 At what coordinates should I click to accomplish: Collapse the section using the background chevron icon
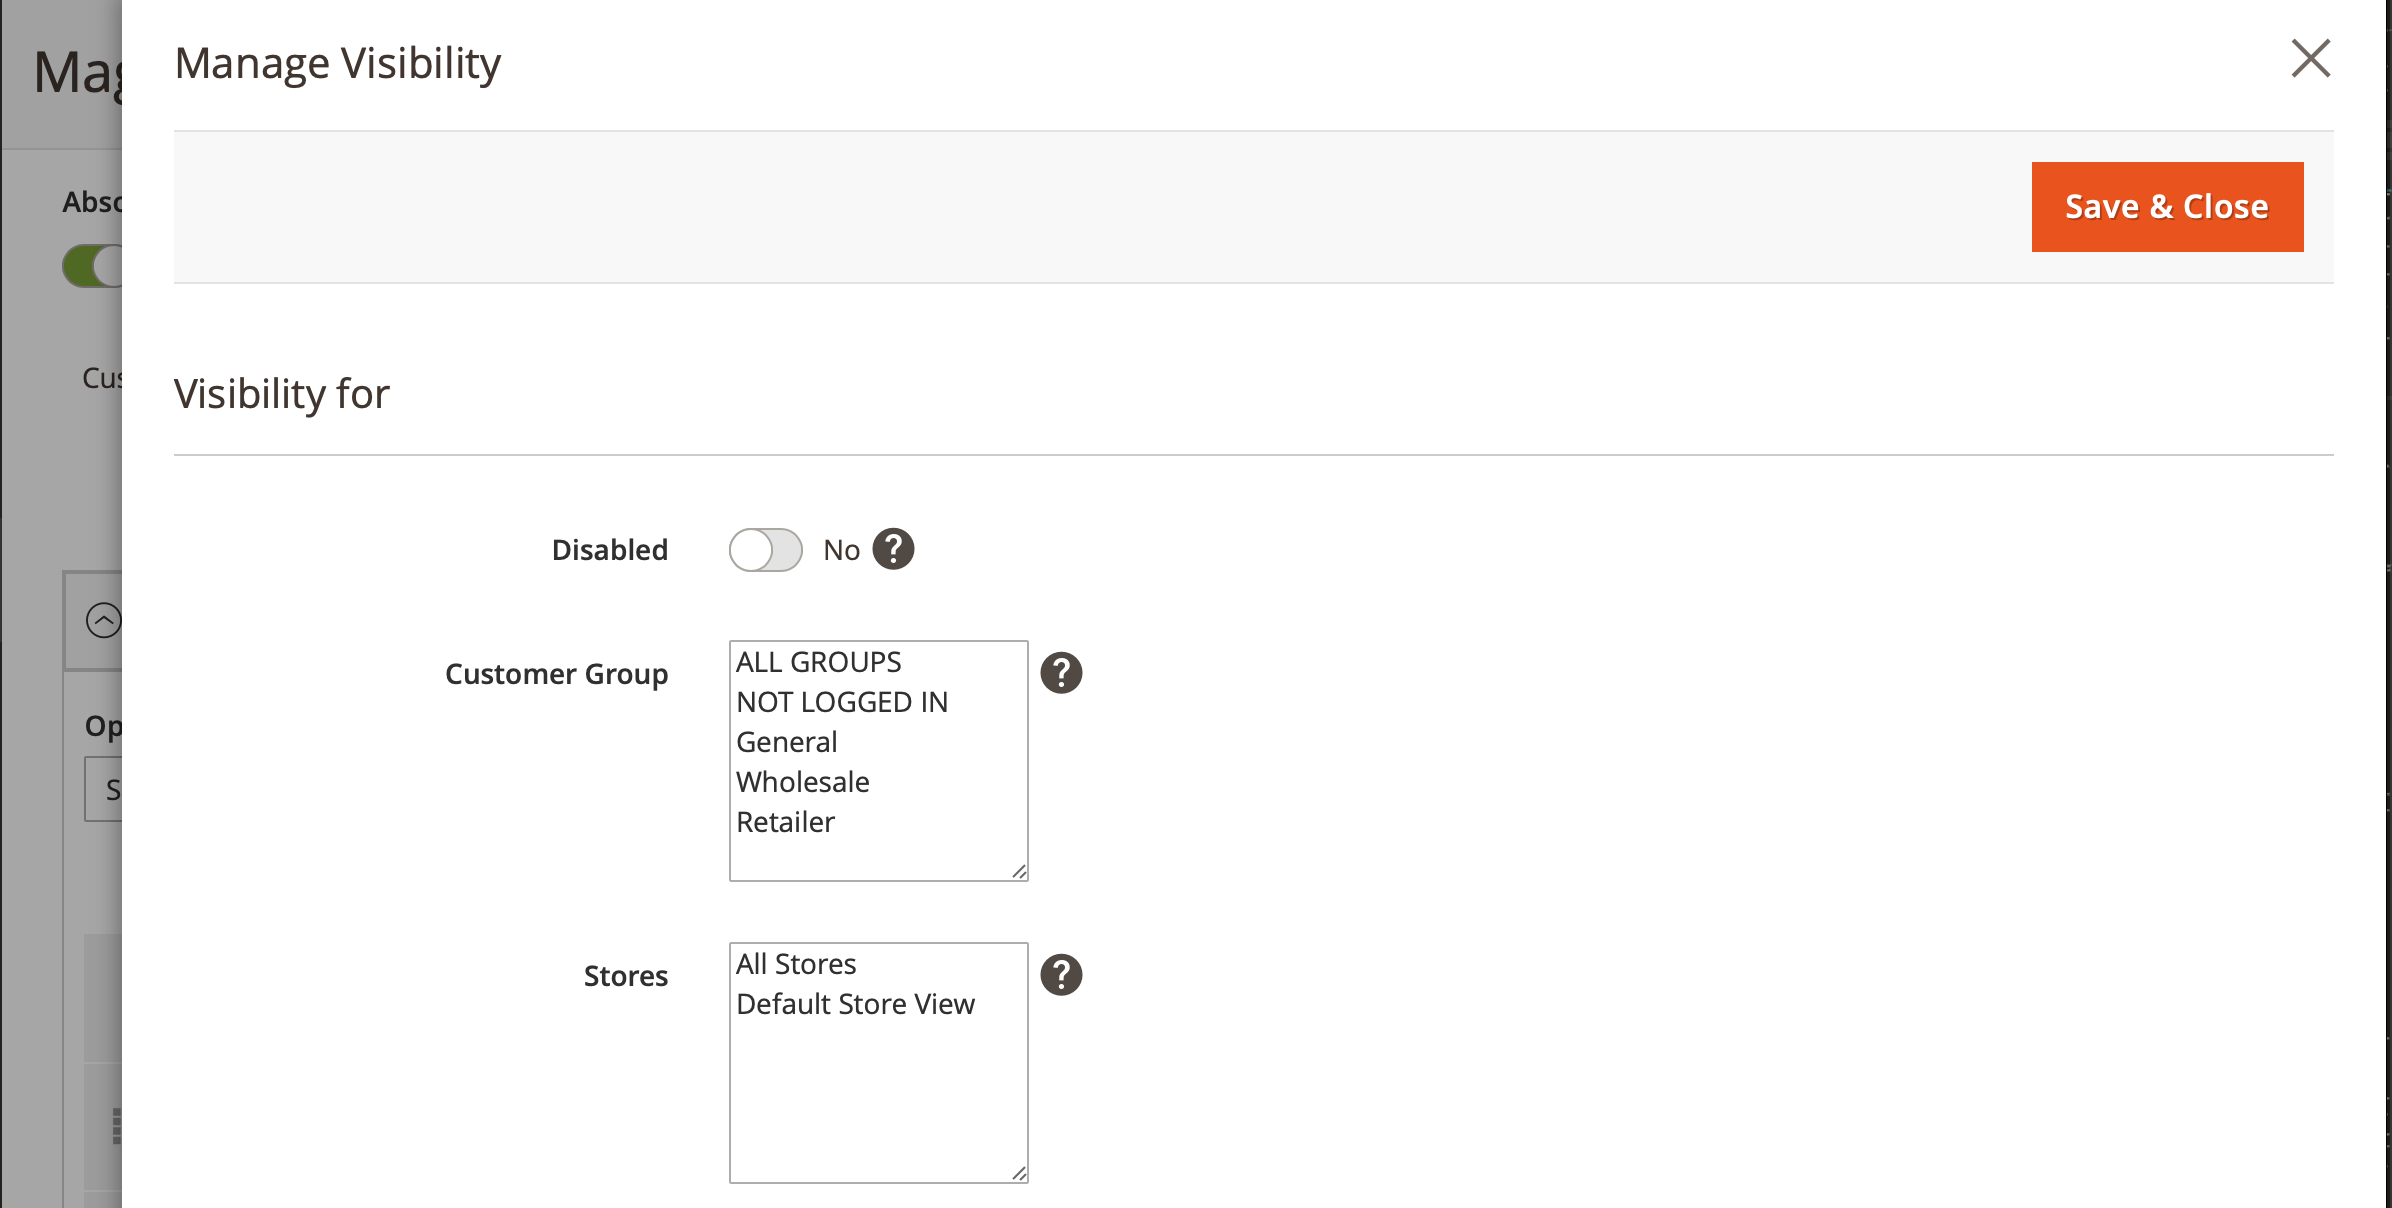pyautogui.click(x=103, y=620)
